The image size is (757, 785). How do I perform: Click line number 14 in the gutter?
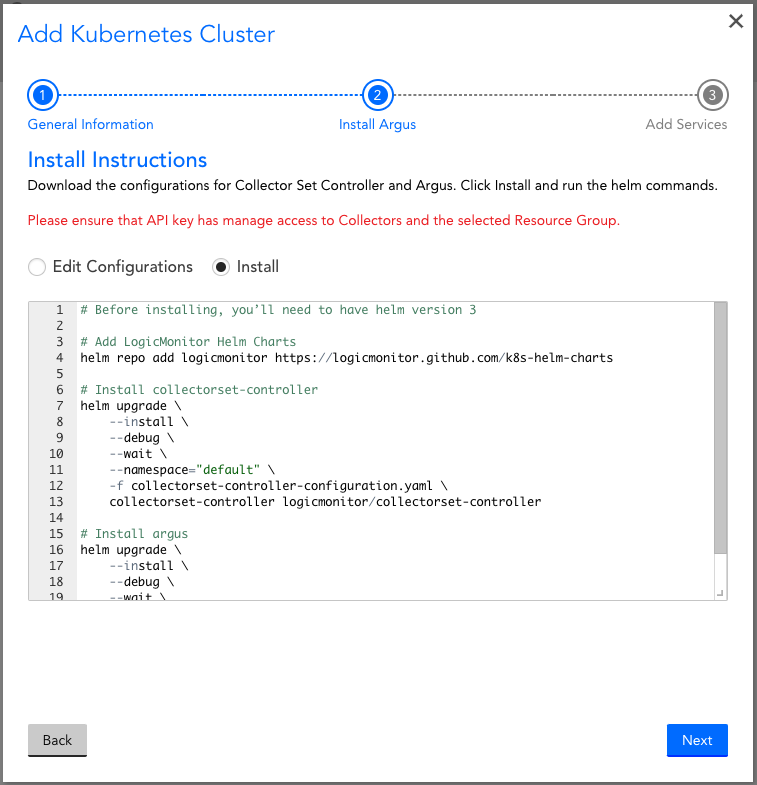point(56,518)
